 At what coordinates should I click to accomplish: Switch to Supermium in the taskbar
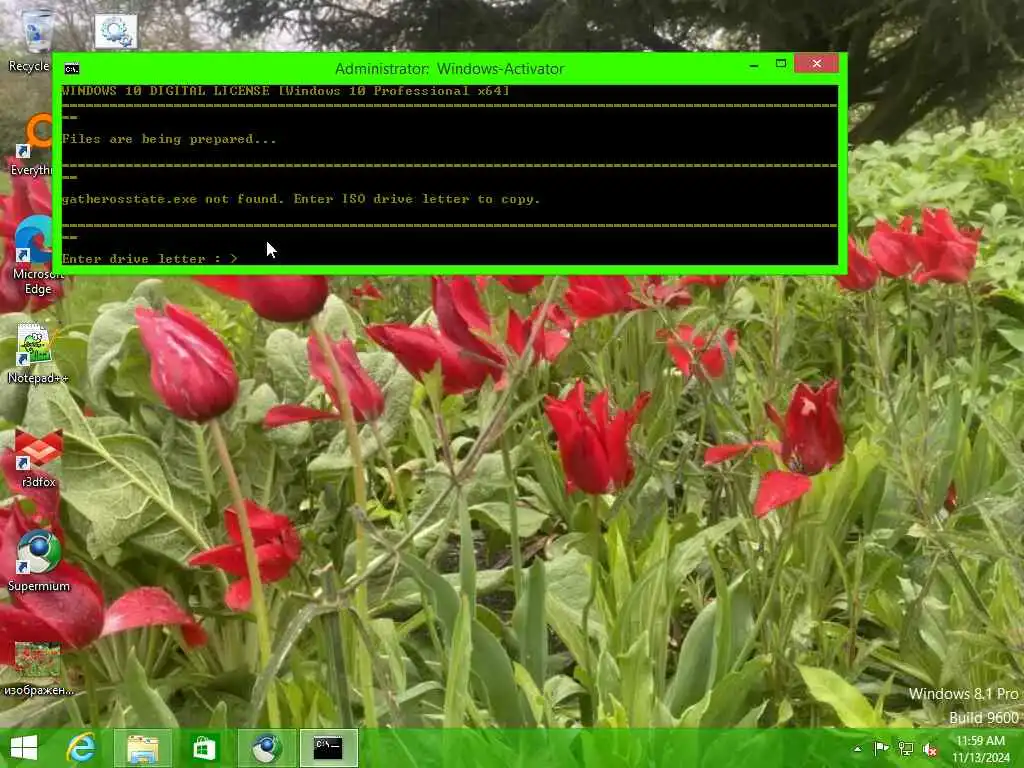pos(266,748)
